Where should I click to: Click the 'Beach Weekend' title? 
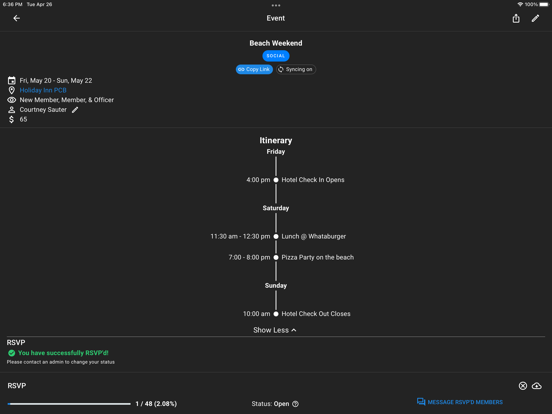click(276, 43)
